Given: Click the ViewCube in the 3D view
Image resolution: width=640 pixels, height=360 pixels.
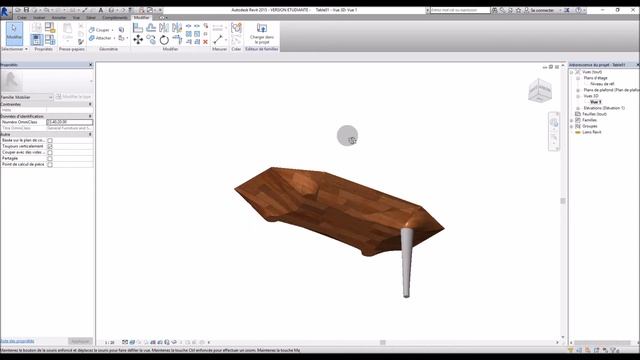Looking at the screenshot, I should click(x=540, y=90).
